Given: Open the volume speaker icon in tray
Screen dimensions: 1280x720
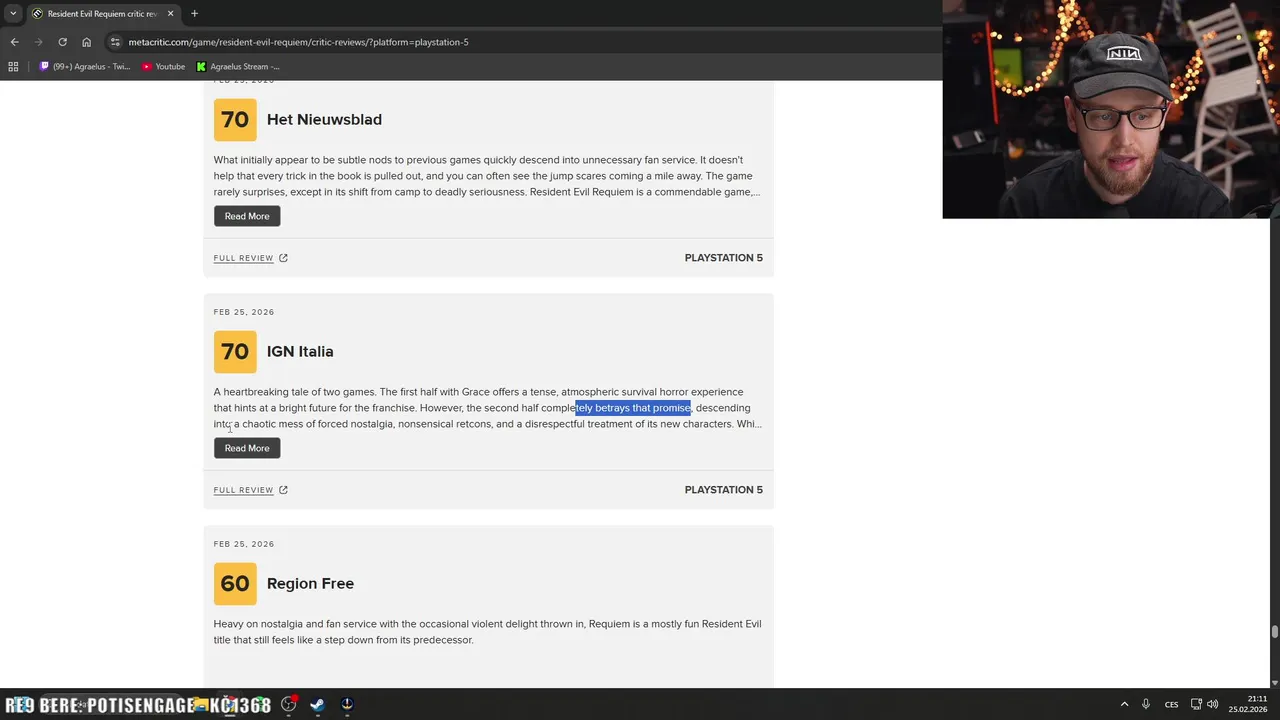Looking at the screenshot, I should point(1213,704).
